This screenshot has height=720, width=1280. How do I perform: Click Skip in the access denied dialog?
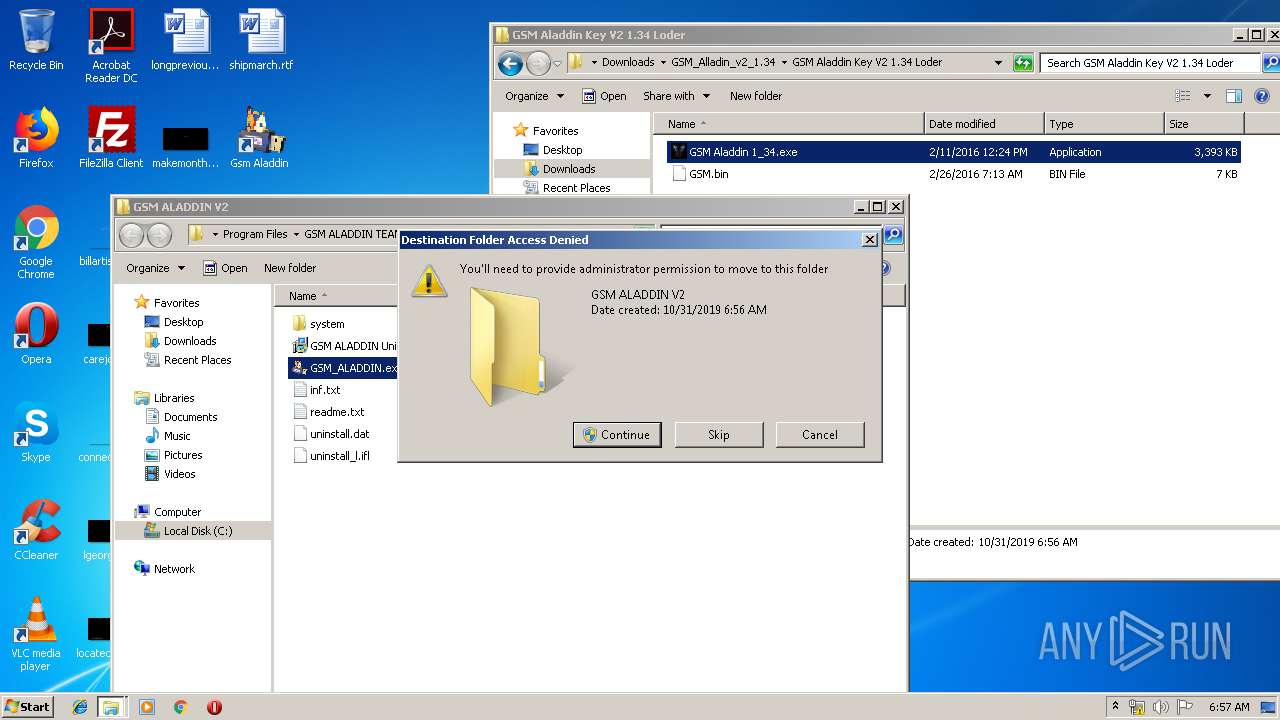click(x=719, y=435)
